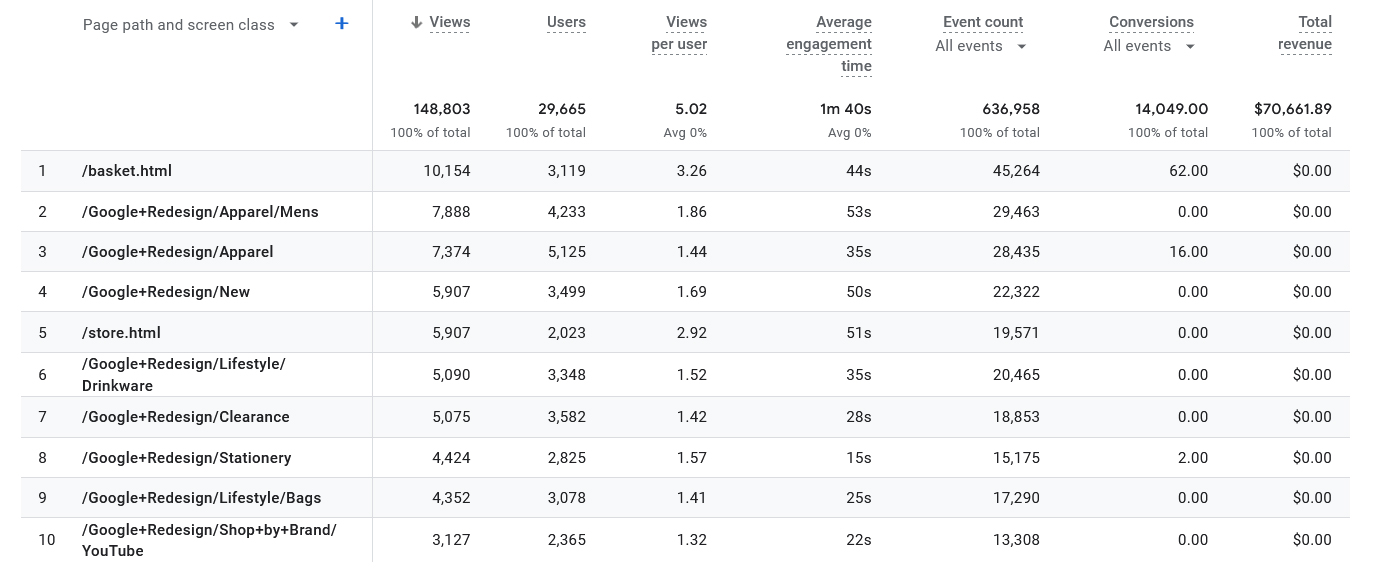The height and width of the screenshot is (576, 1379).
Task: Sort the table by Event count
Action: click(x=982, y=21)
